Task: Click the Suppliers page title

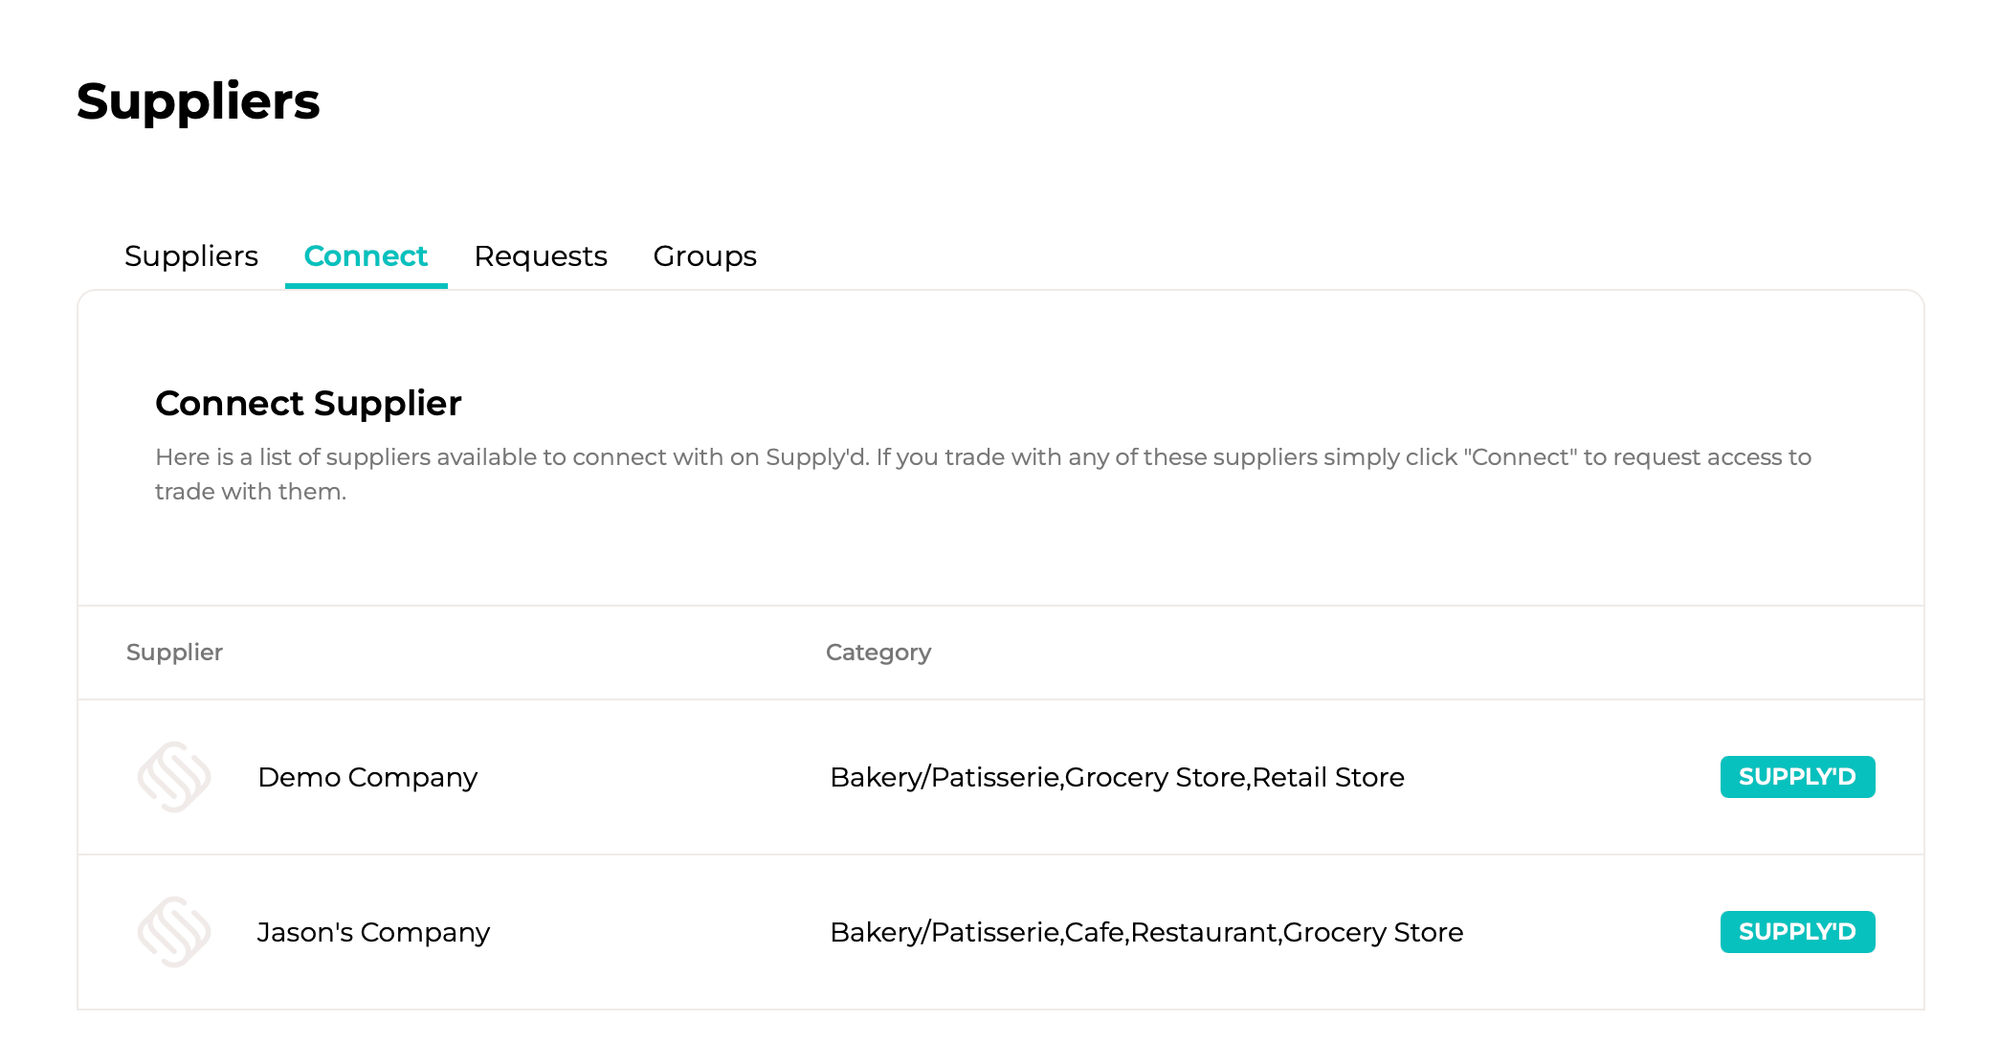Action: pyautogui.click(x=198, y=101)
